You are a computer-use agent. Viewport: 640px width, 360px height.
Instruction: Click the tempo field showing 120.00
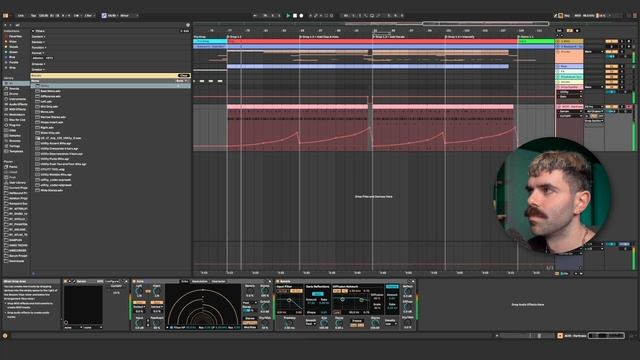point(43,16)
